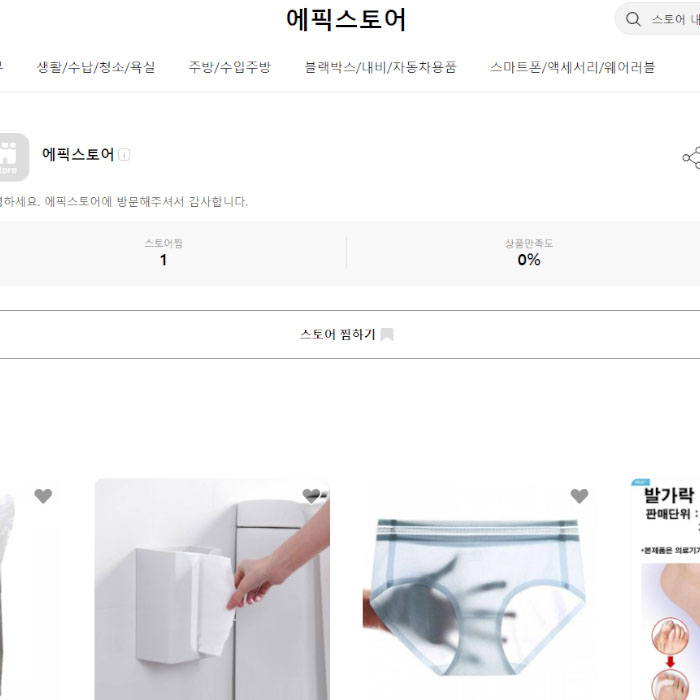Focus the store search input field
700x700 pixels.
675,19
